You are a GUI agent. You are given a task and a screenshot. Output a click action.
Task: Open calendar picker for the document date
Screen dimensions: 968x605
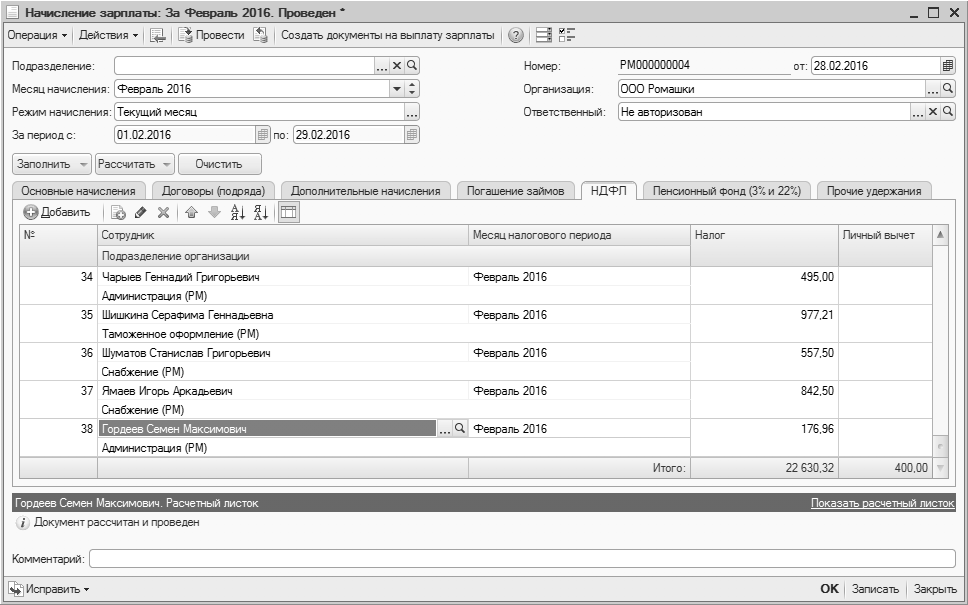point(947,66)
